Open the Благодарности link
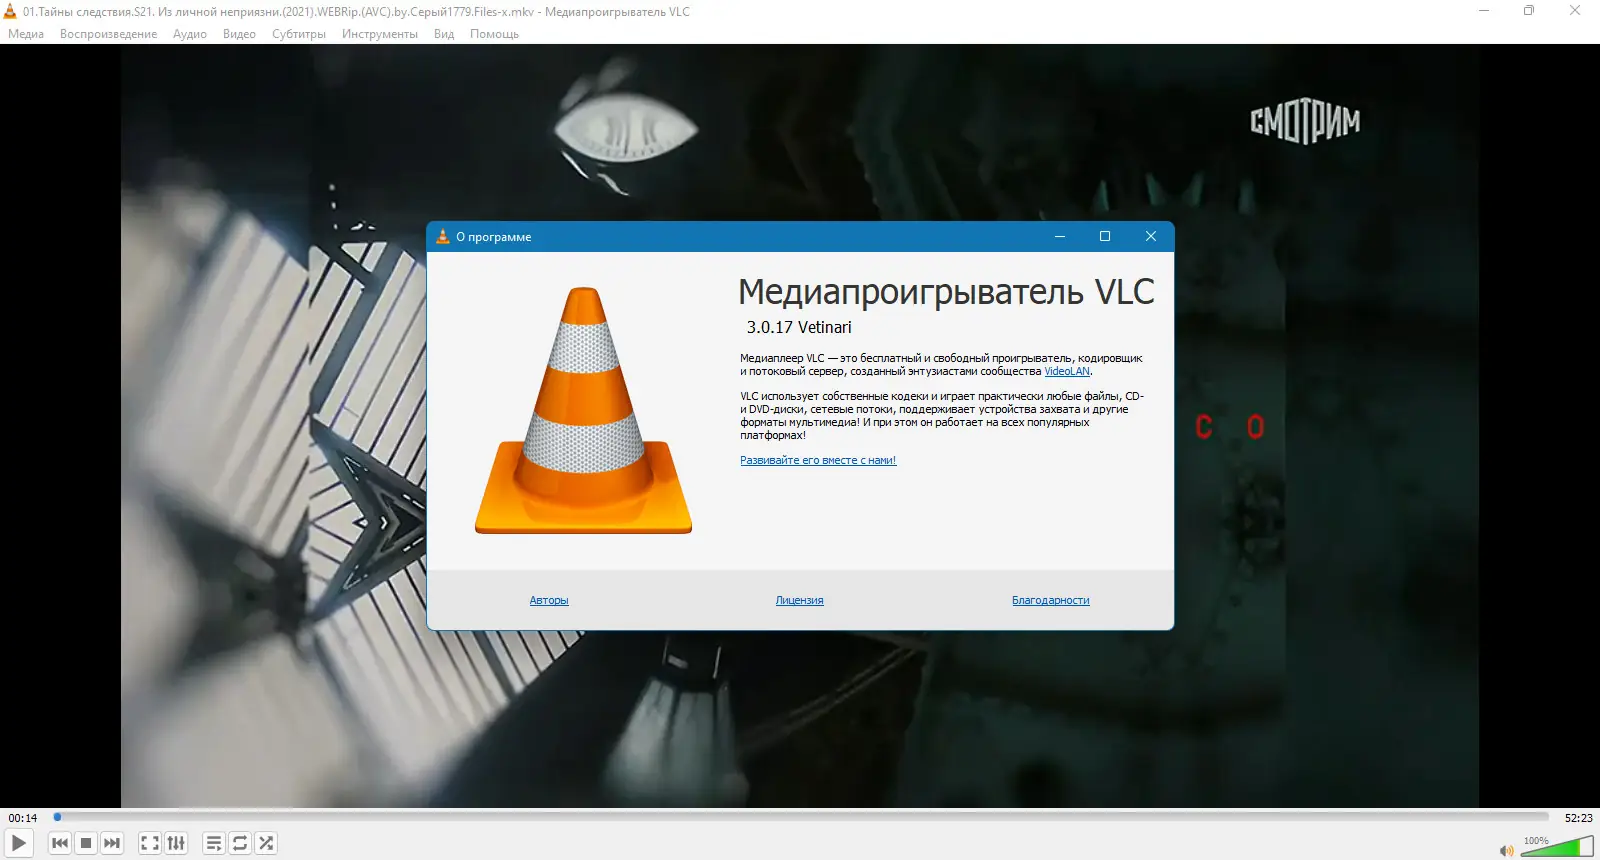Screen dimensions: 1600x860 coord(1051,600)
